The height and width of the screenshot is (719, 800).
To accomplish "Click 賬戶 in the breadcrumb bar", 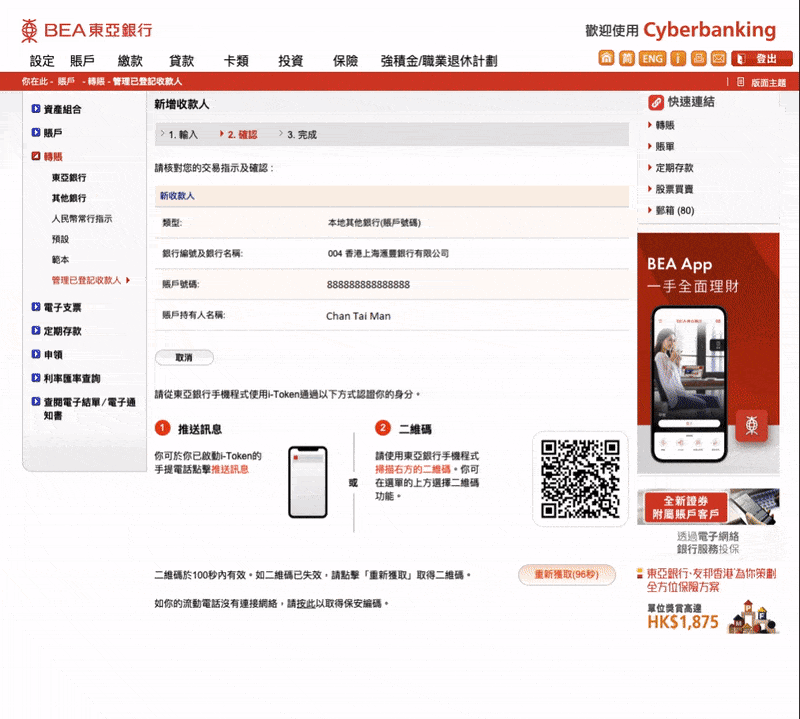I will point(66,82).
